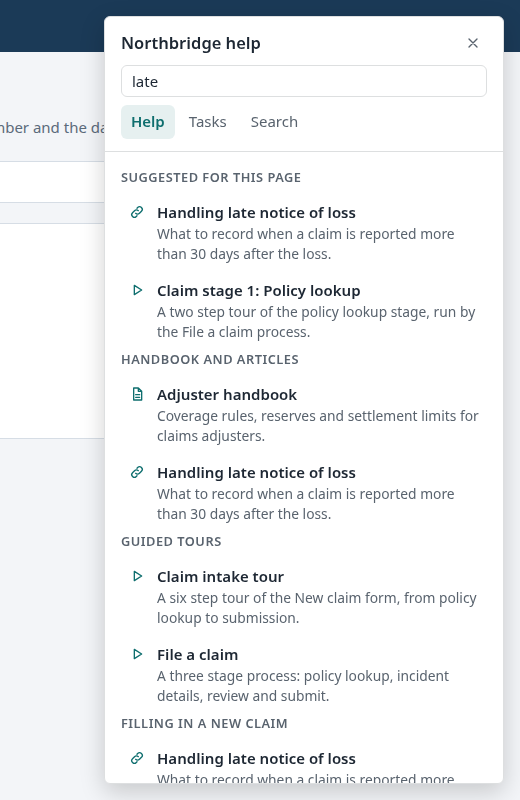
Task: Open the Adjuster handbook article
Action: point(227,395)
